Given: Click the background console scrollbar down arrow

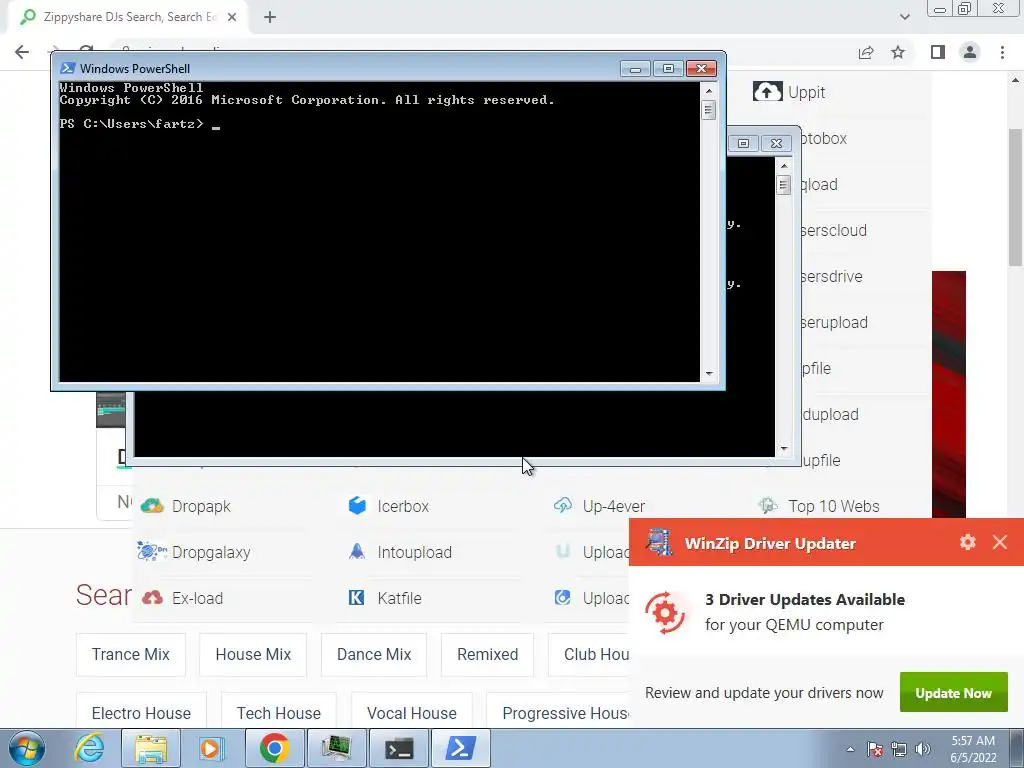Looking at the screenshot, I should click(784, 449).
